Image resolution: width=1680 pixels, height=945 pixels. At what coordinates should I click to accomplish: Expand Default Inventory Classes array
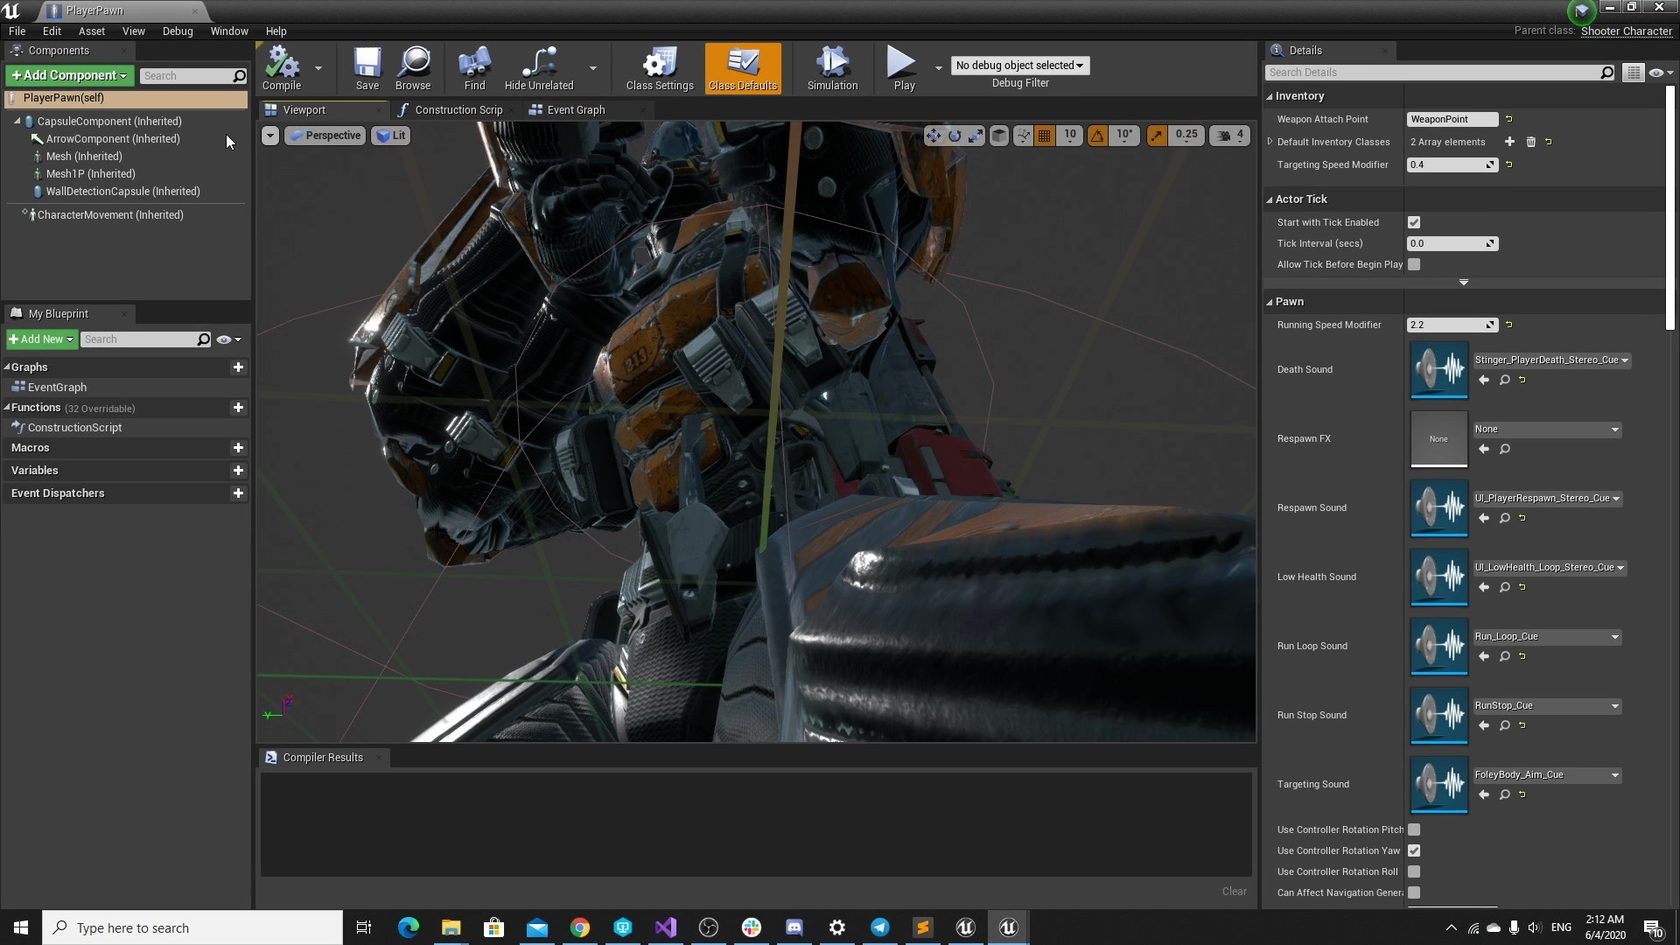(1270, 142)
